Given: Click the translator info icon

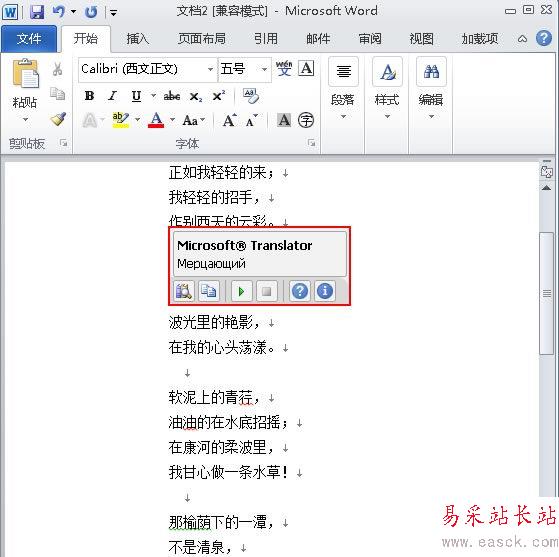Looking at the screenshot, I should [x=325, y=291].
